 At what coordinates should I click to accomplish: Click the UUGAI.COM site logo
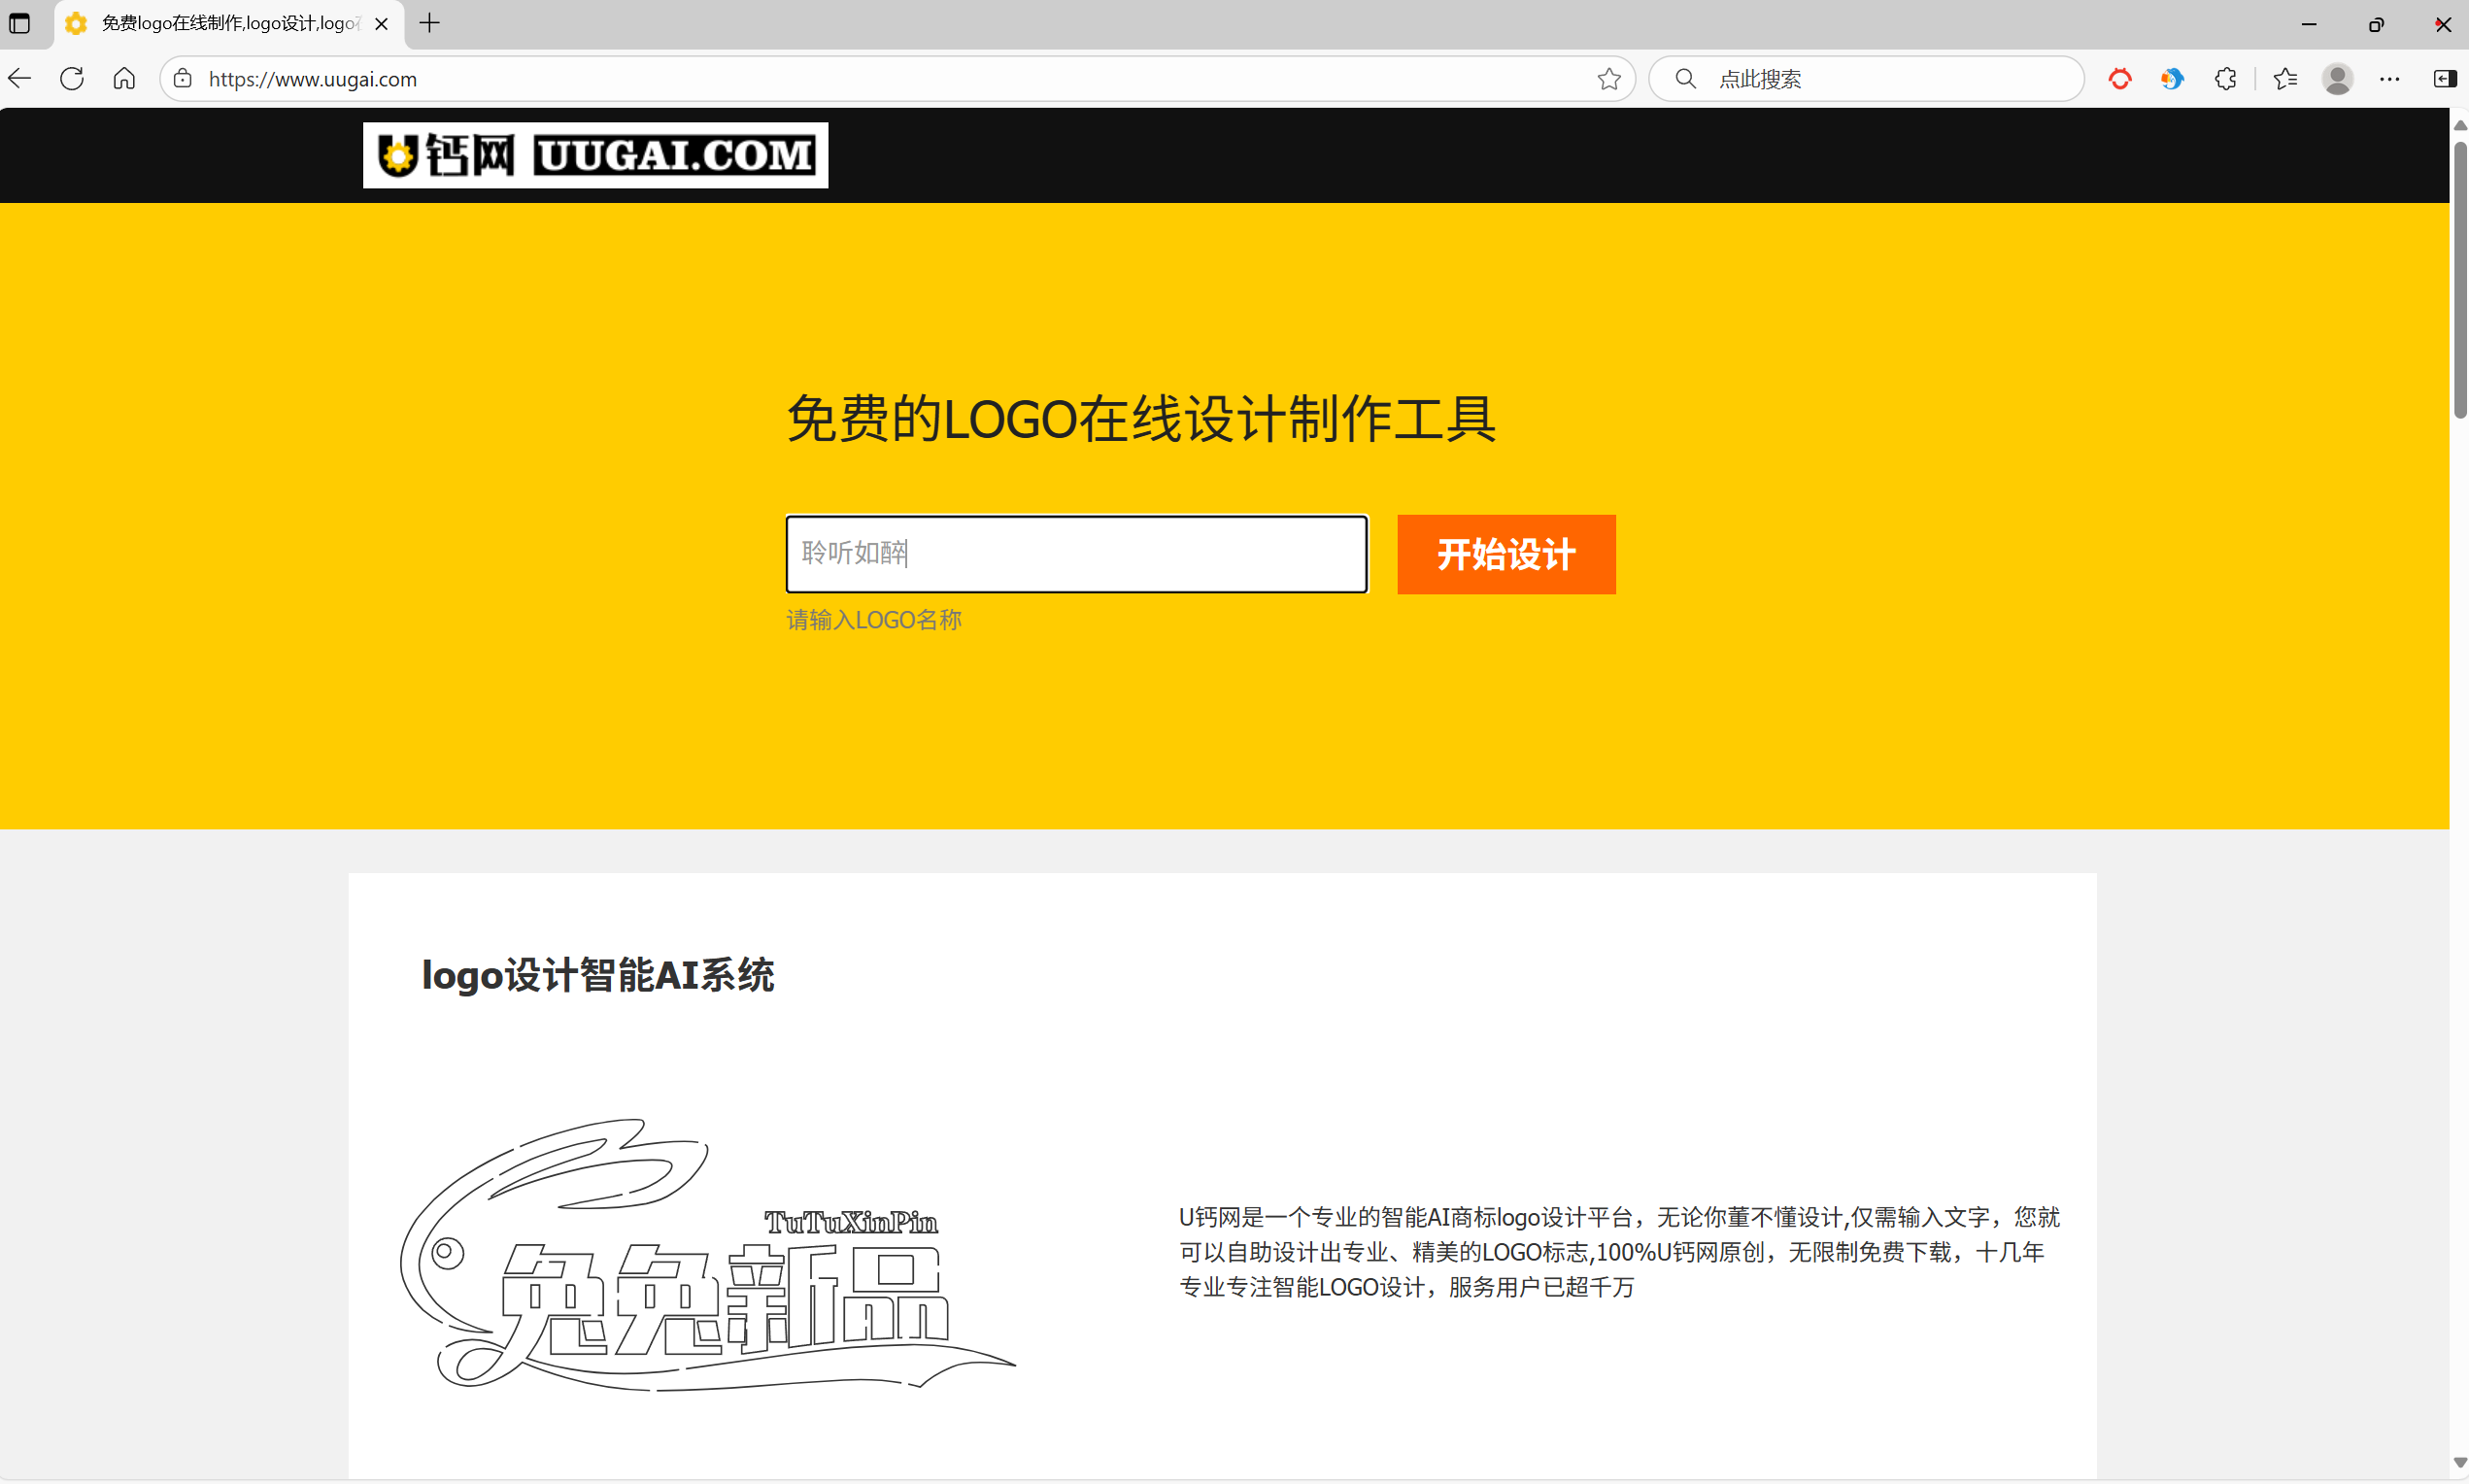coord(595,155)
